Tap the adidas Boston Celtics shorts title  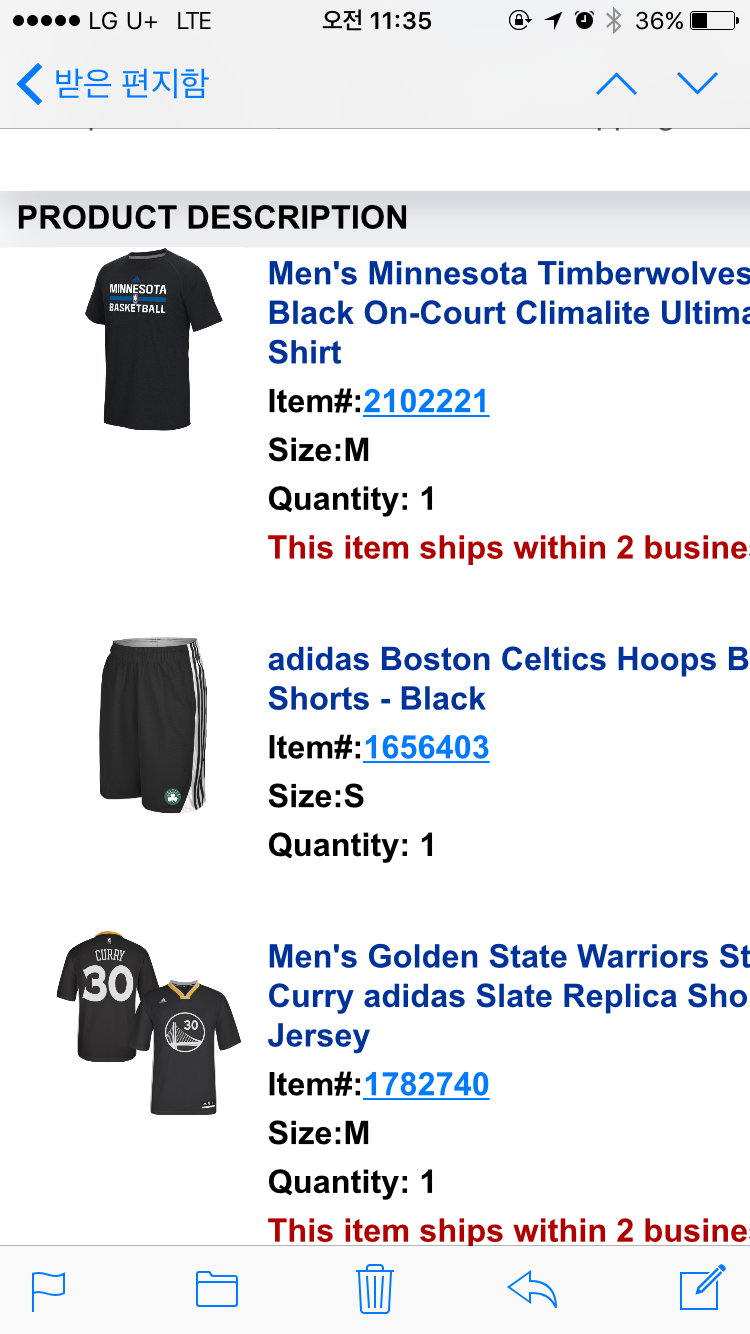(509, 679)
